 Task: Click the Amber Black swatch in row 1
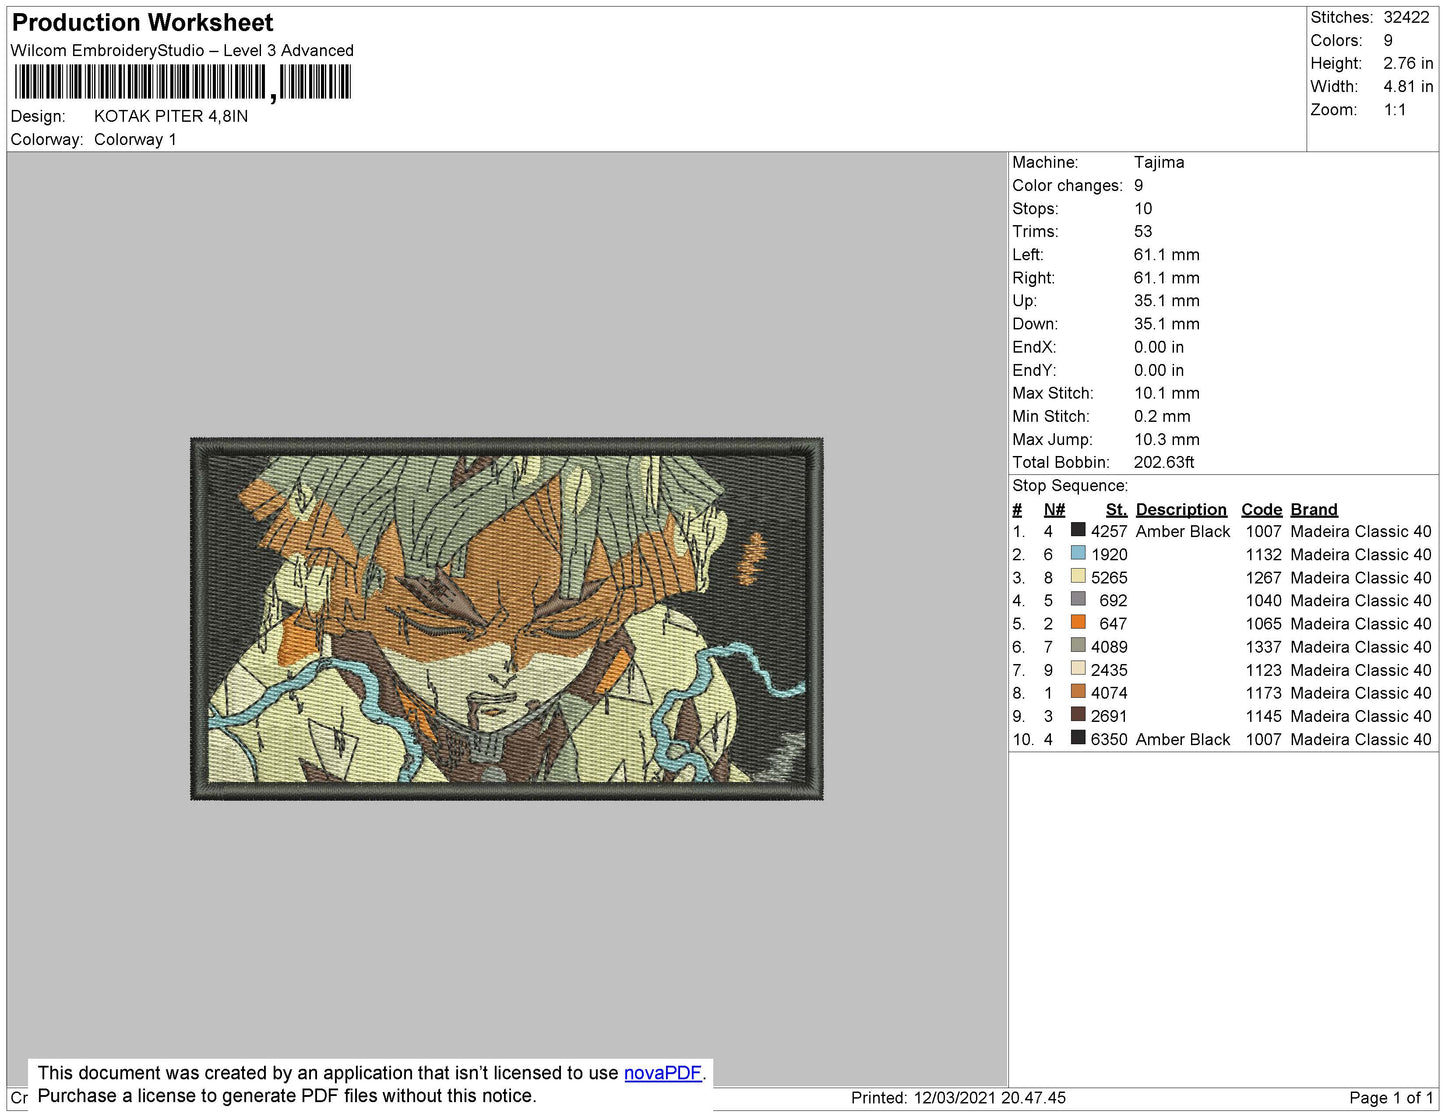click(1078, 530)
